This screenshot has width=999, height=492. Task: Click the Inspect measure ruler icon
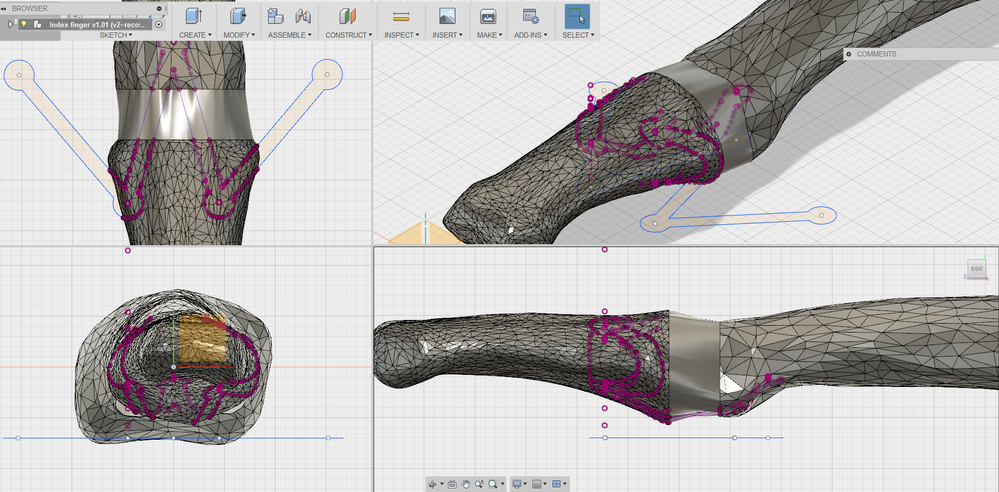tap(401, 16)
